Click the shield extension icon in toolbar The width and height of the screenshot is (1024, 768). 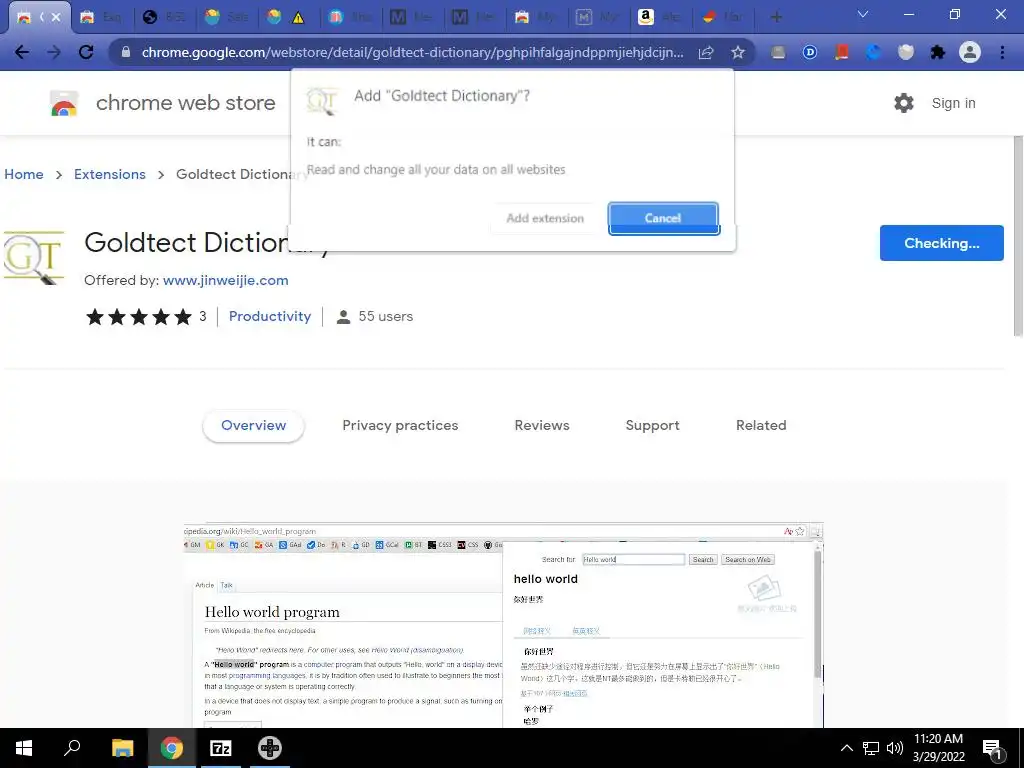906,52
